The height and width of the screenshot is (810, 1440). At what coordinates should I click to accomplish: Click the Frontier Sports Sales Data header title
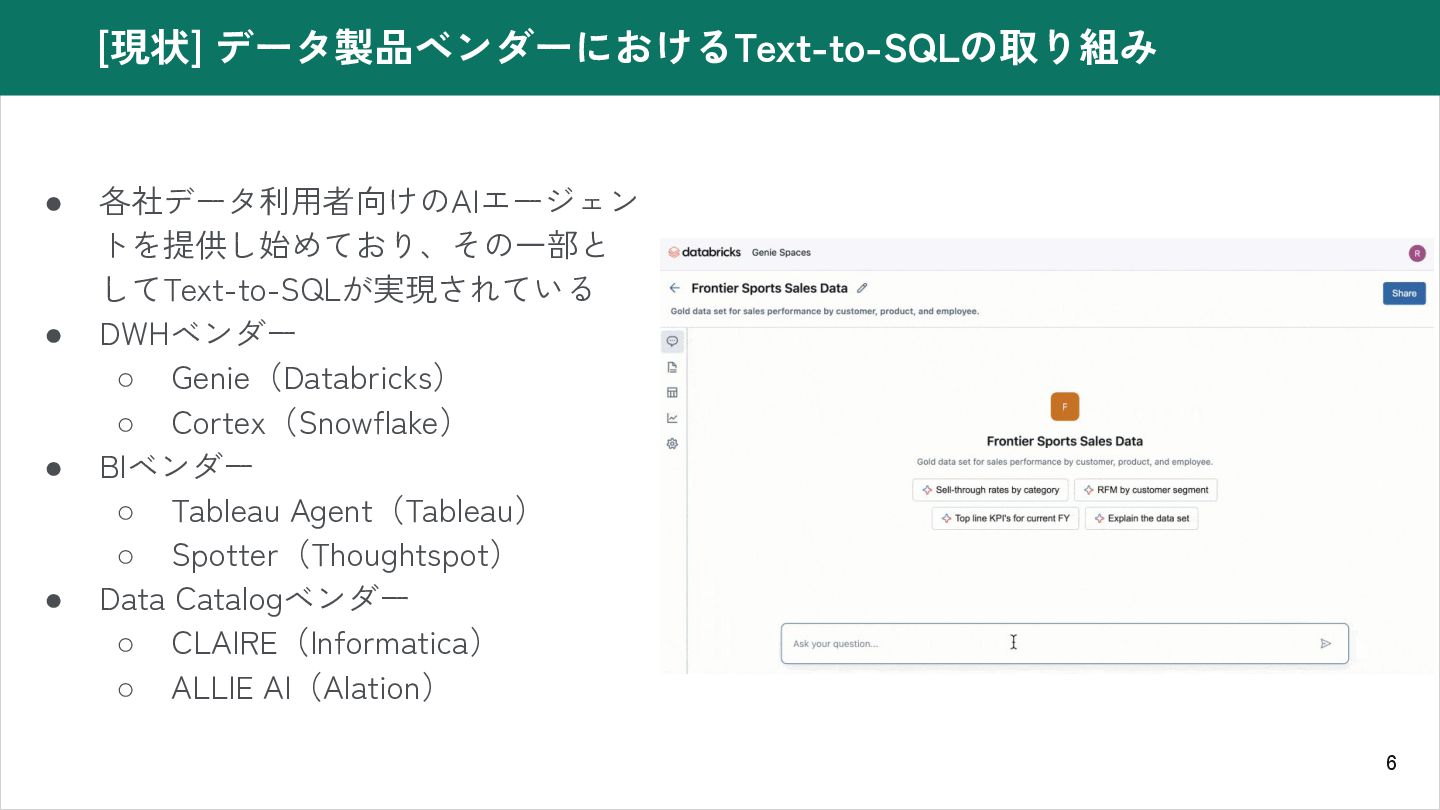(x=769, y=288)
